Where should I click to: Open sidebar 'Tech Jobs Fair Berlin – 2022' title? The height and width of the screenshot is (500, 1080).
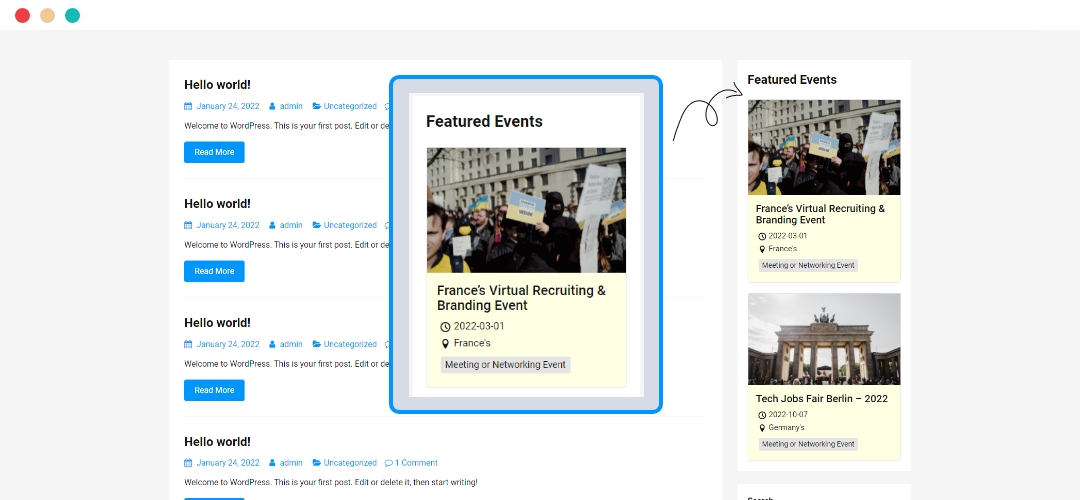(821, 398)
